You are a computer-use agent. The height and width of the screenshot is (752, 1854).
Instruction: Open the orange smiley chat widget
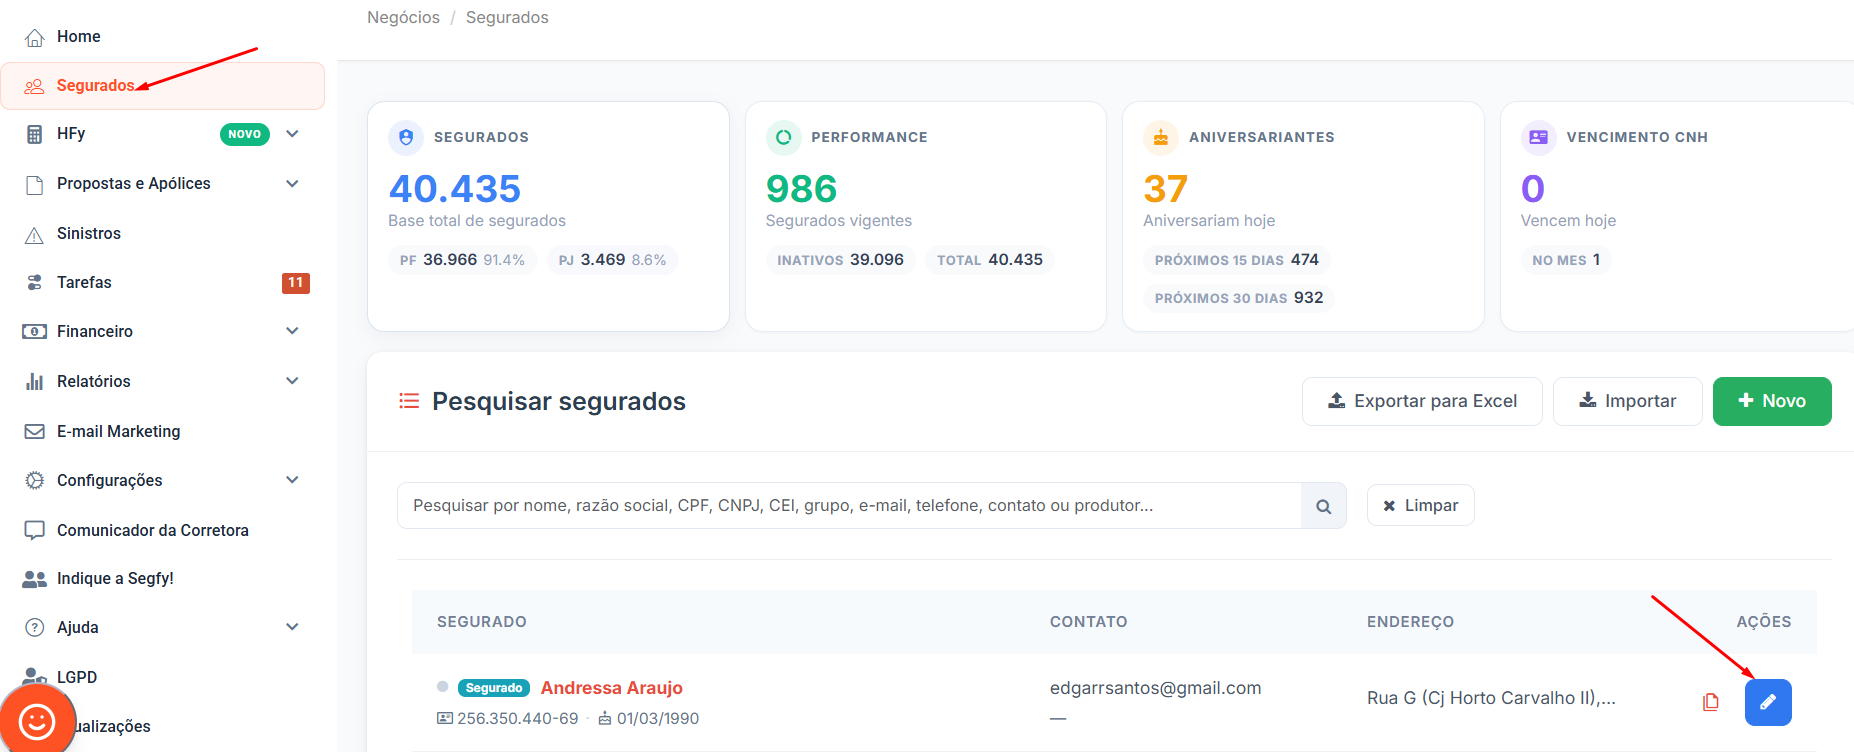click(x=37, y=719)
